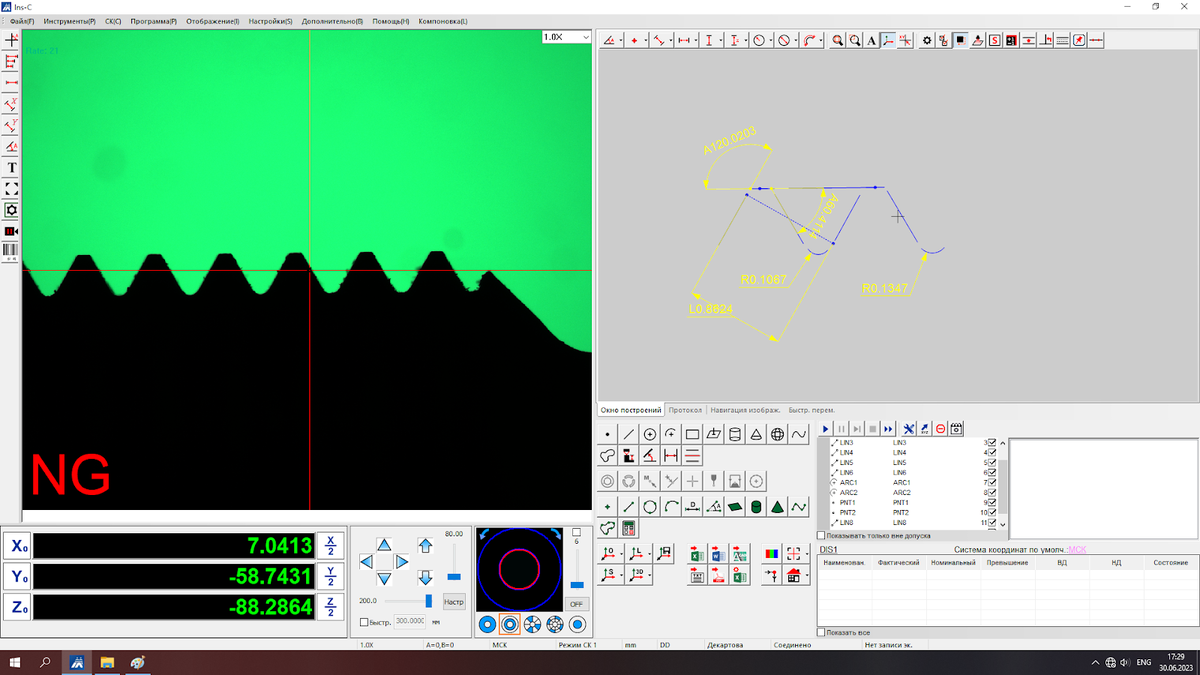Open the RGB color settings icon
The image size is (1200, 675).
click(770, 553)
